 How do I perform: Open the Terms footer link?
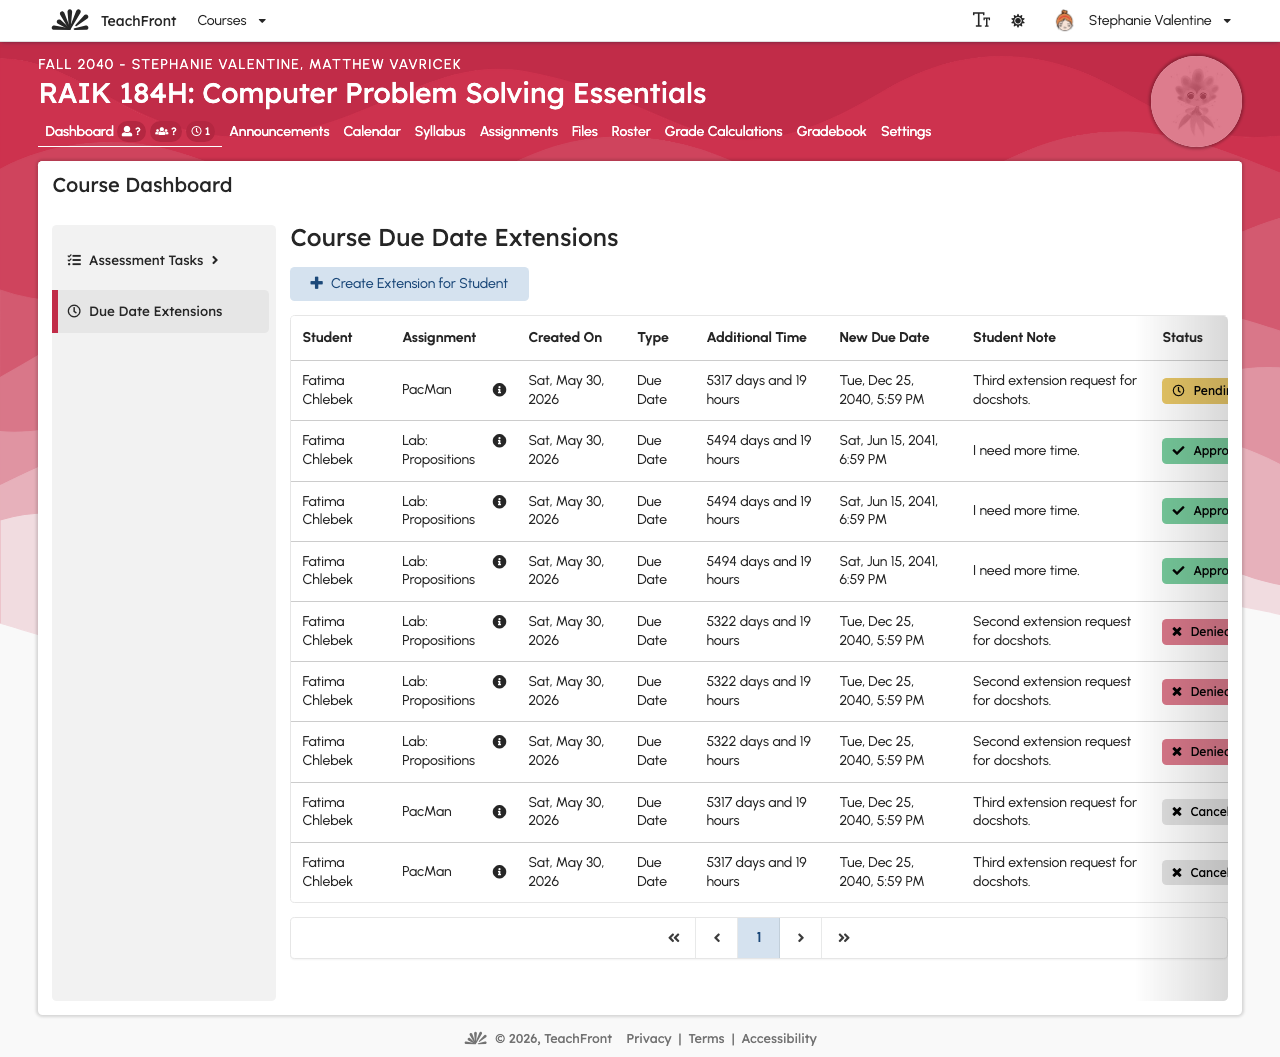coord(706,1039)
